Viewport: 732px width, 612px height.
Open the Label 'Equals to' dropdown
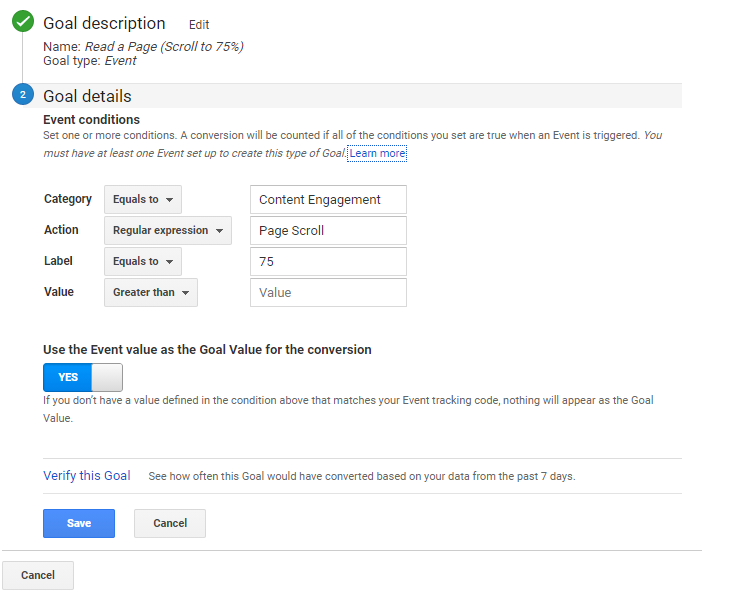(143, 262)
